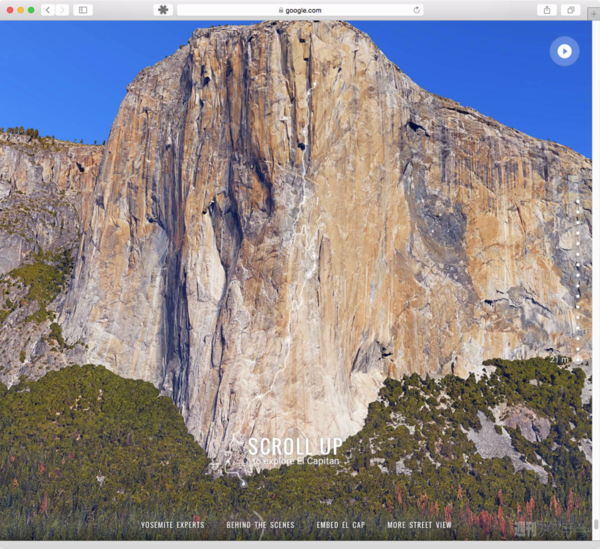Close the Safari window with red button

pos(10,10)
